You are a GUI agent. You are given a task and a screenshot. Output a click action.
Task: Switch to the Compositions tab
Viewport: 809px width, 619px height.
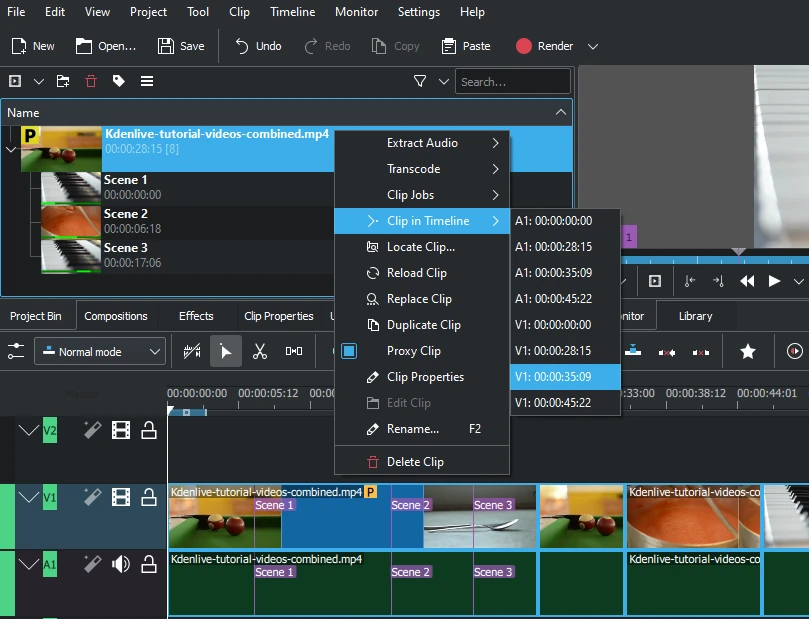tap(116, 316)
